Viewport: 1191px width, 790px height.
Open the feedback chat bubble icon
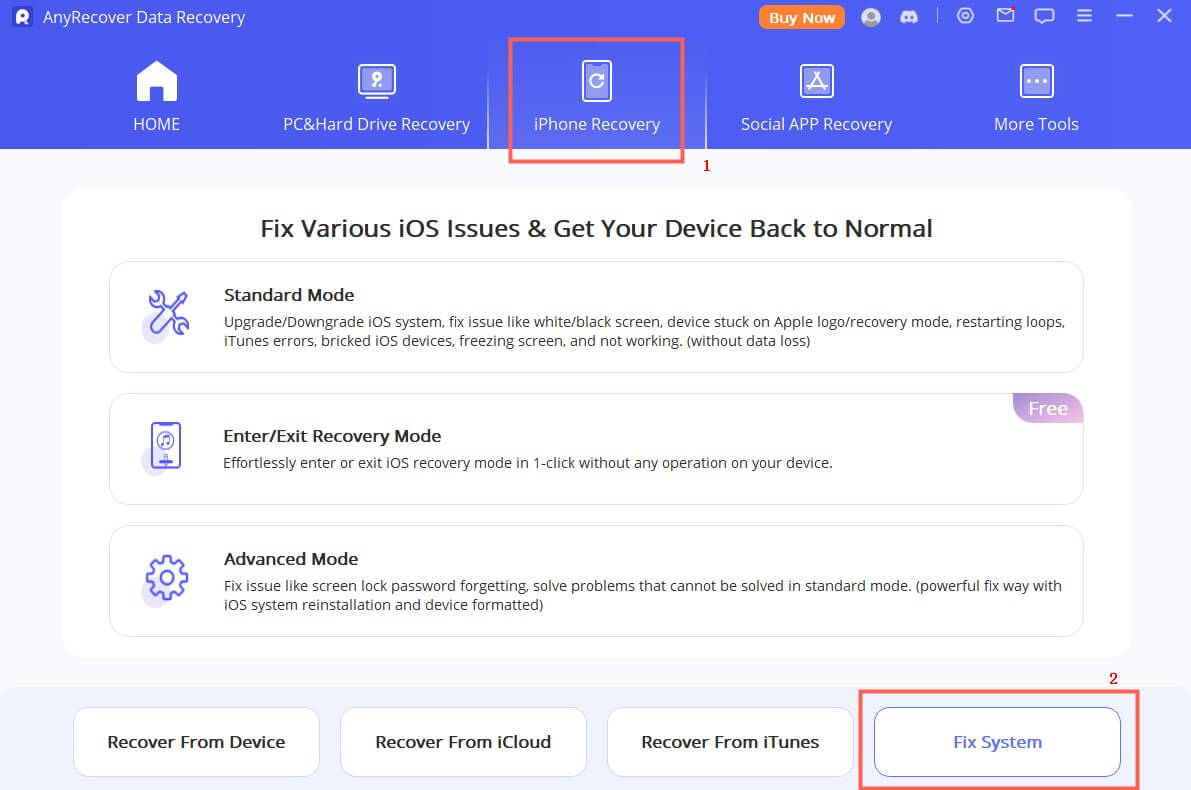(1044, 16)
